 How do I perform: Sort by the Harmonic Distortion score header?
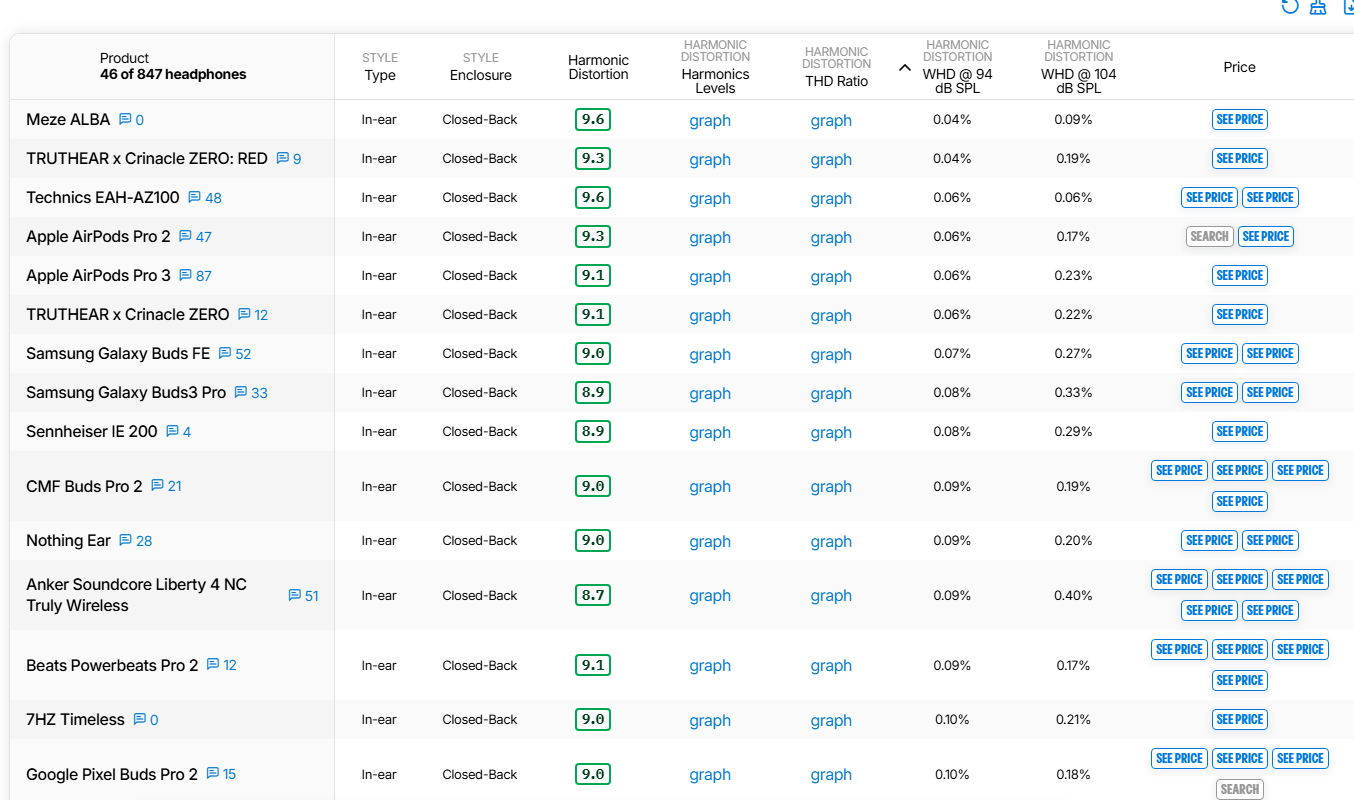point(598,67)
